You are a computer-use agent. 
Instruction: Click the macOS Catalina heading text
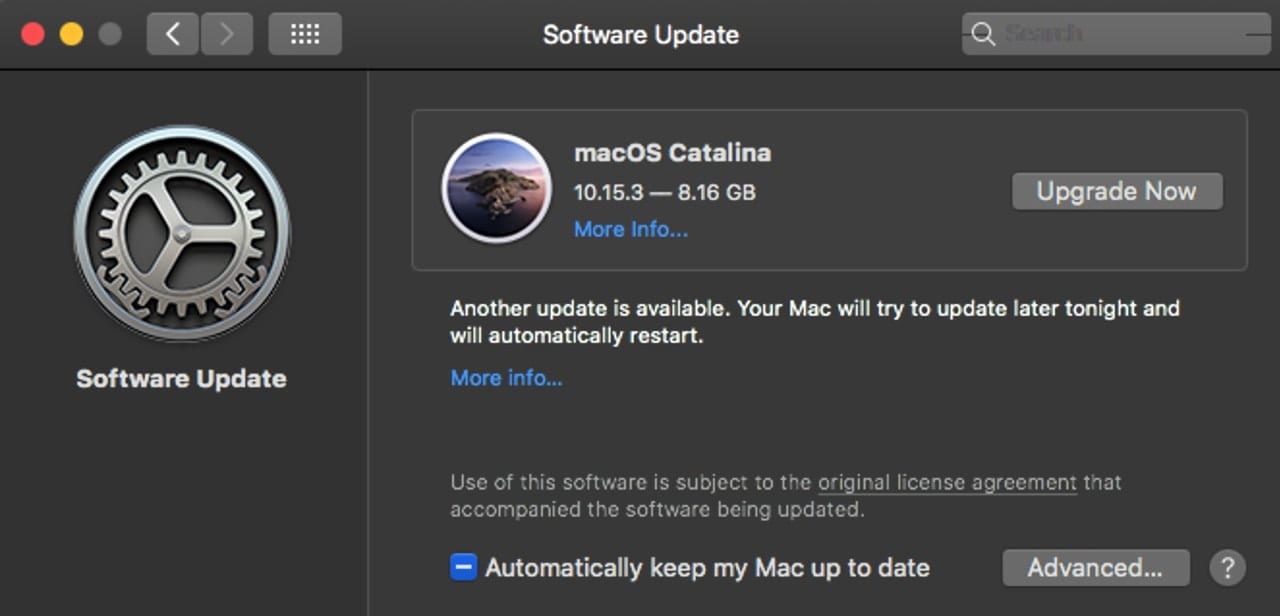click(x=672, y=153)
